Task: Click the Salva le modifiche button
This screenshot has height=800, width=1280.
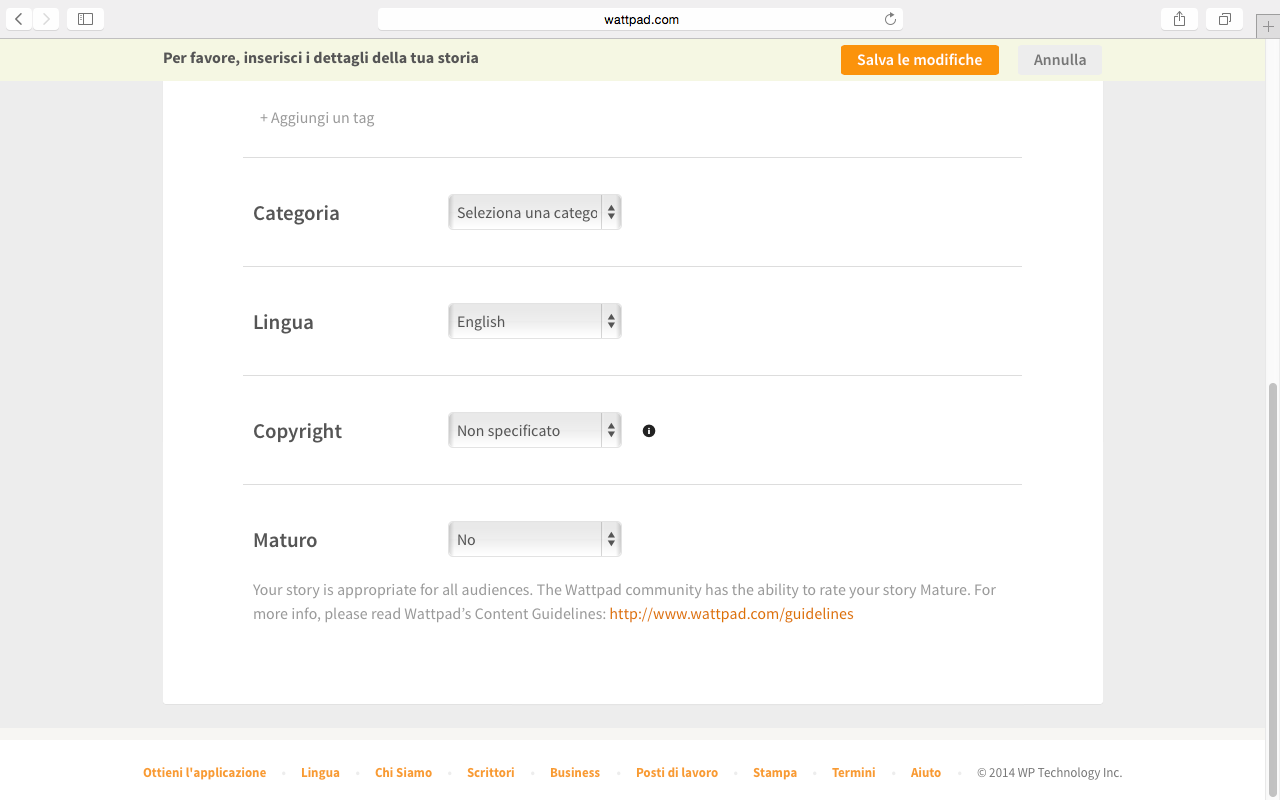Action: (919, 60)
